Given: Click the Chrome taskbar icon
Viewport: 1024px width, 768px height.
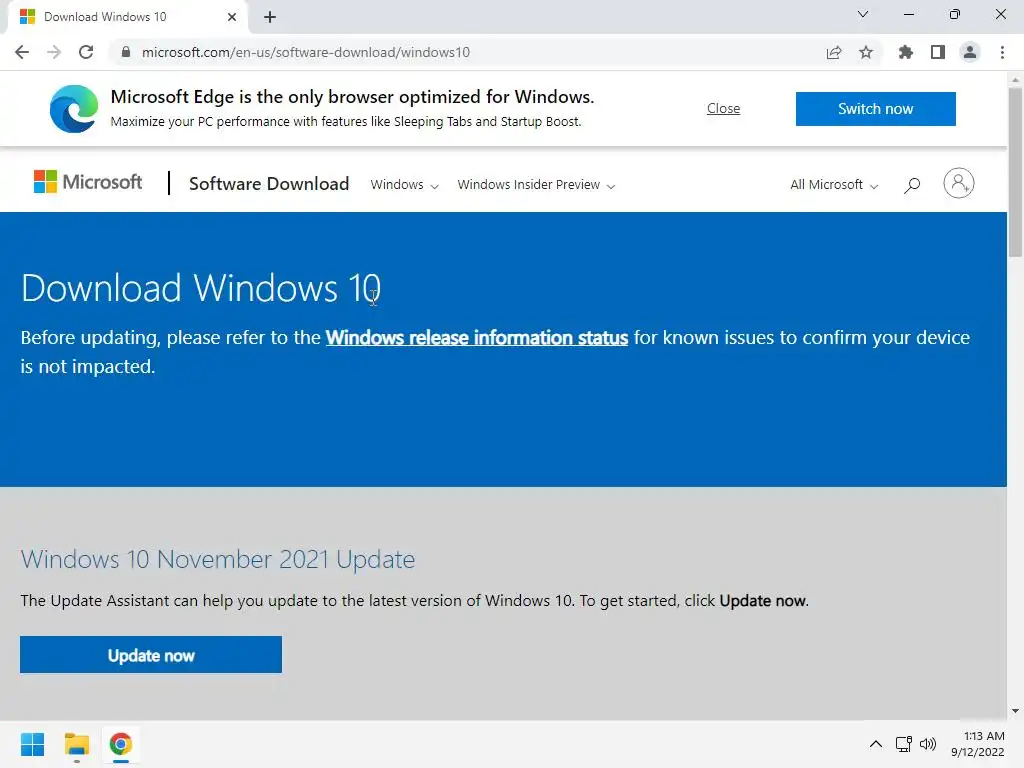Looking at the screenshot, I should [120, 744].
